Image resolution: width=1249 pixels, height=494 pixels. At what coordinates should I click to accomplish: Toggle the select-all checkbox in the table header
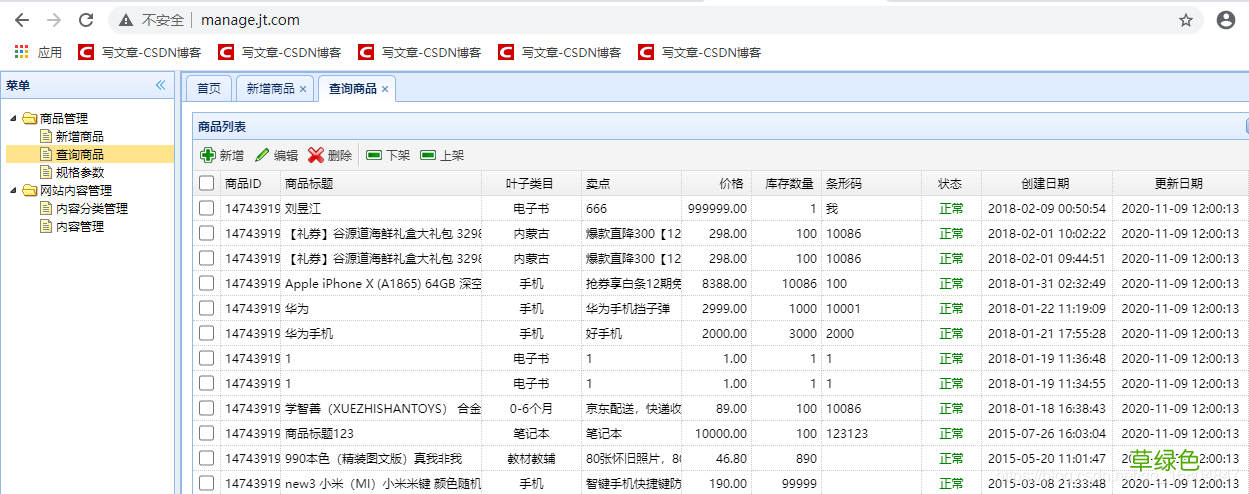206,183
